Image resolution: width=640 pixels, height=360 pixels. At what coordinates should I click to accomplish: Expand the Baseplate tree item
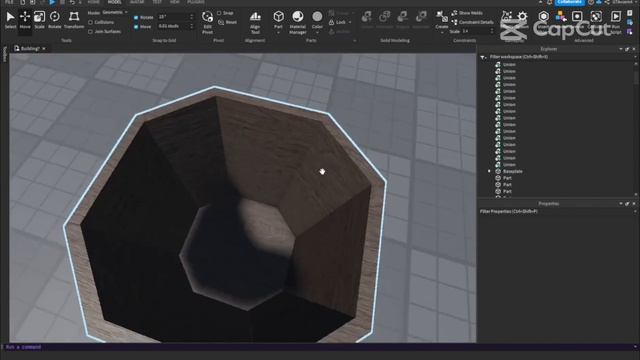point(489,171)
